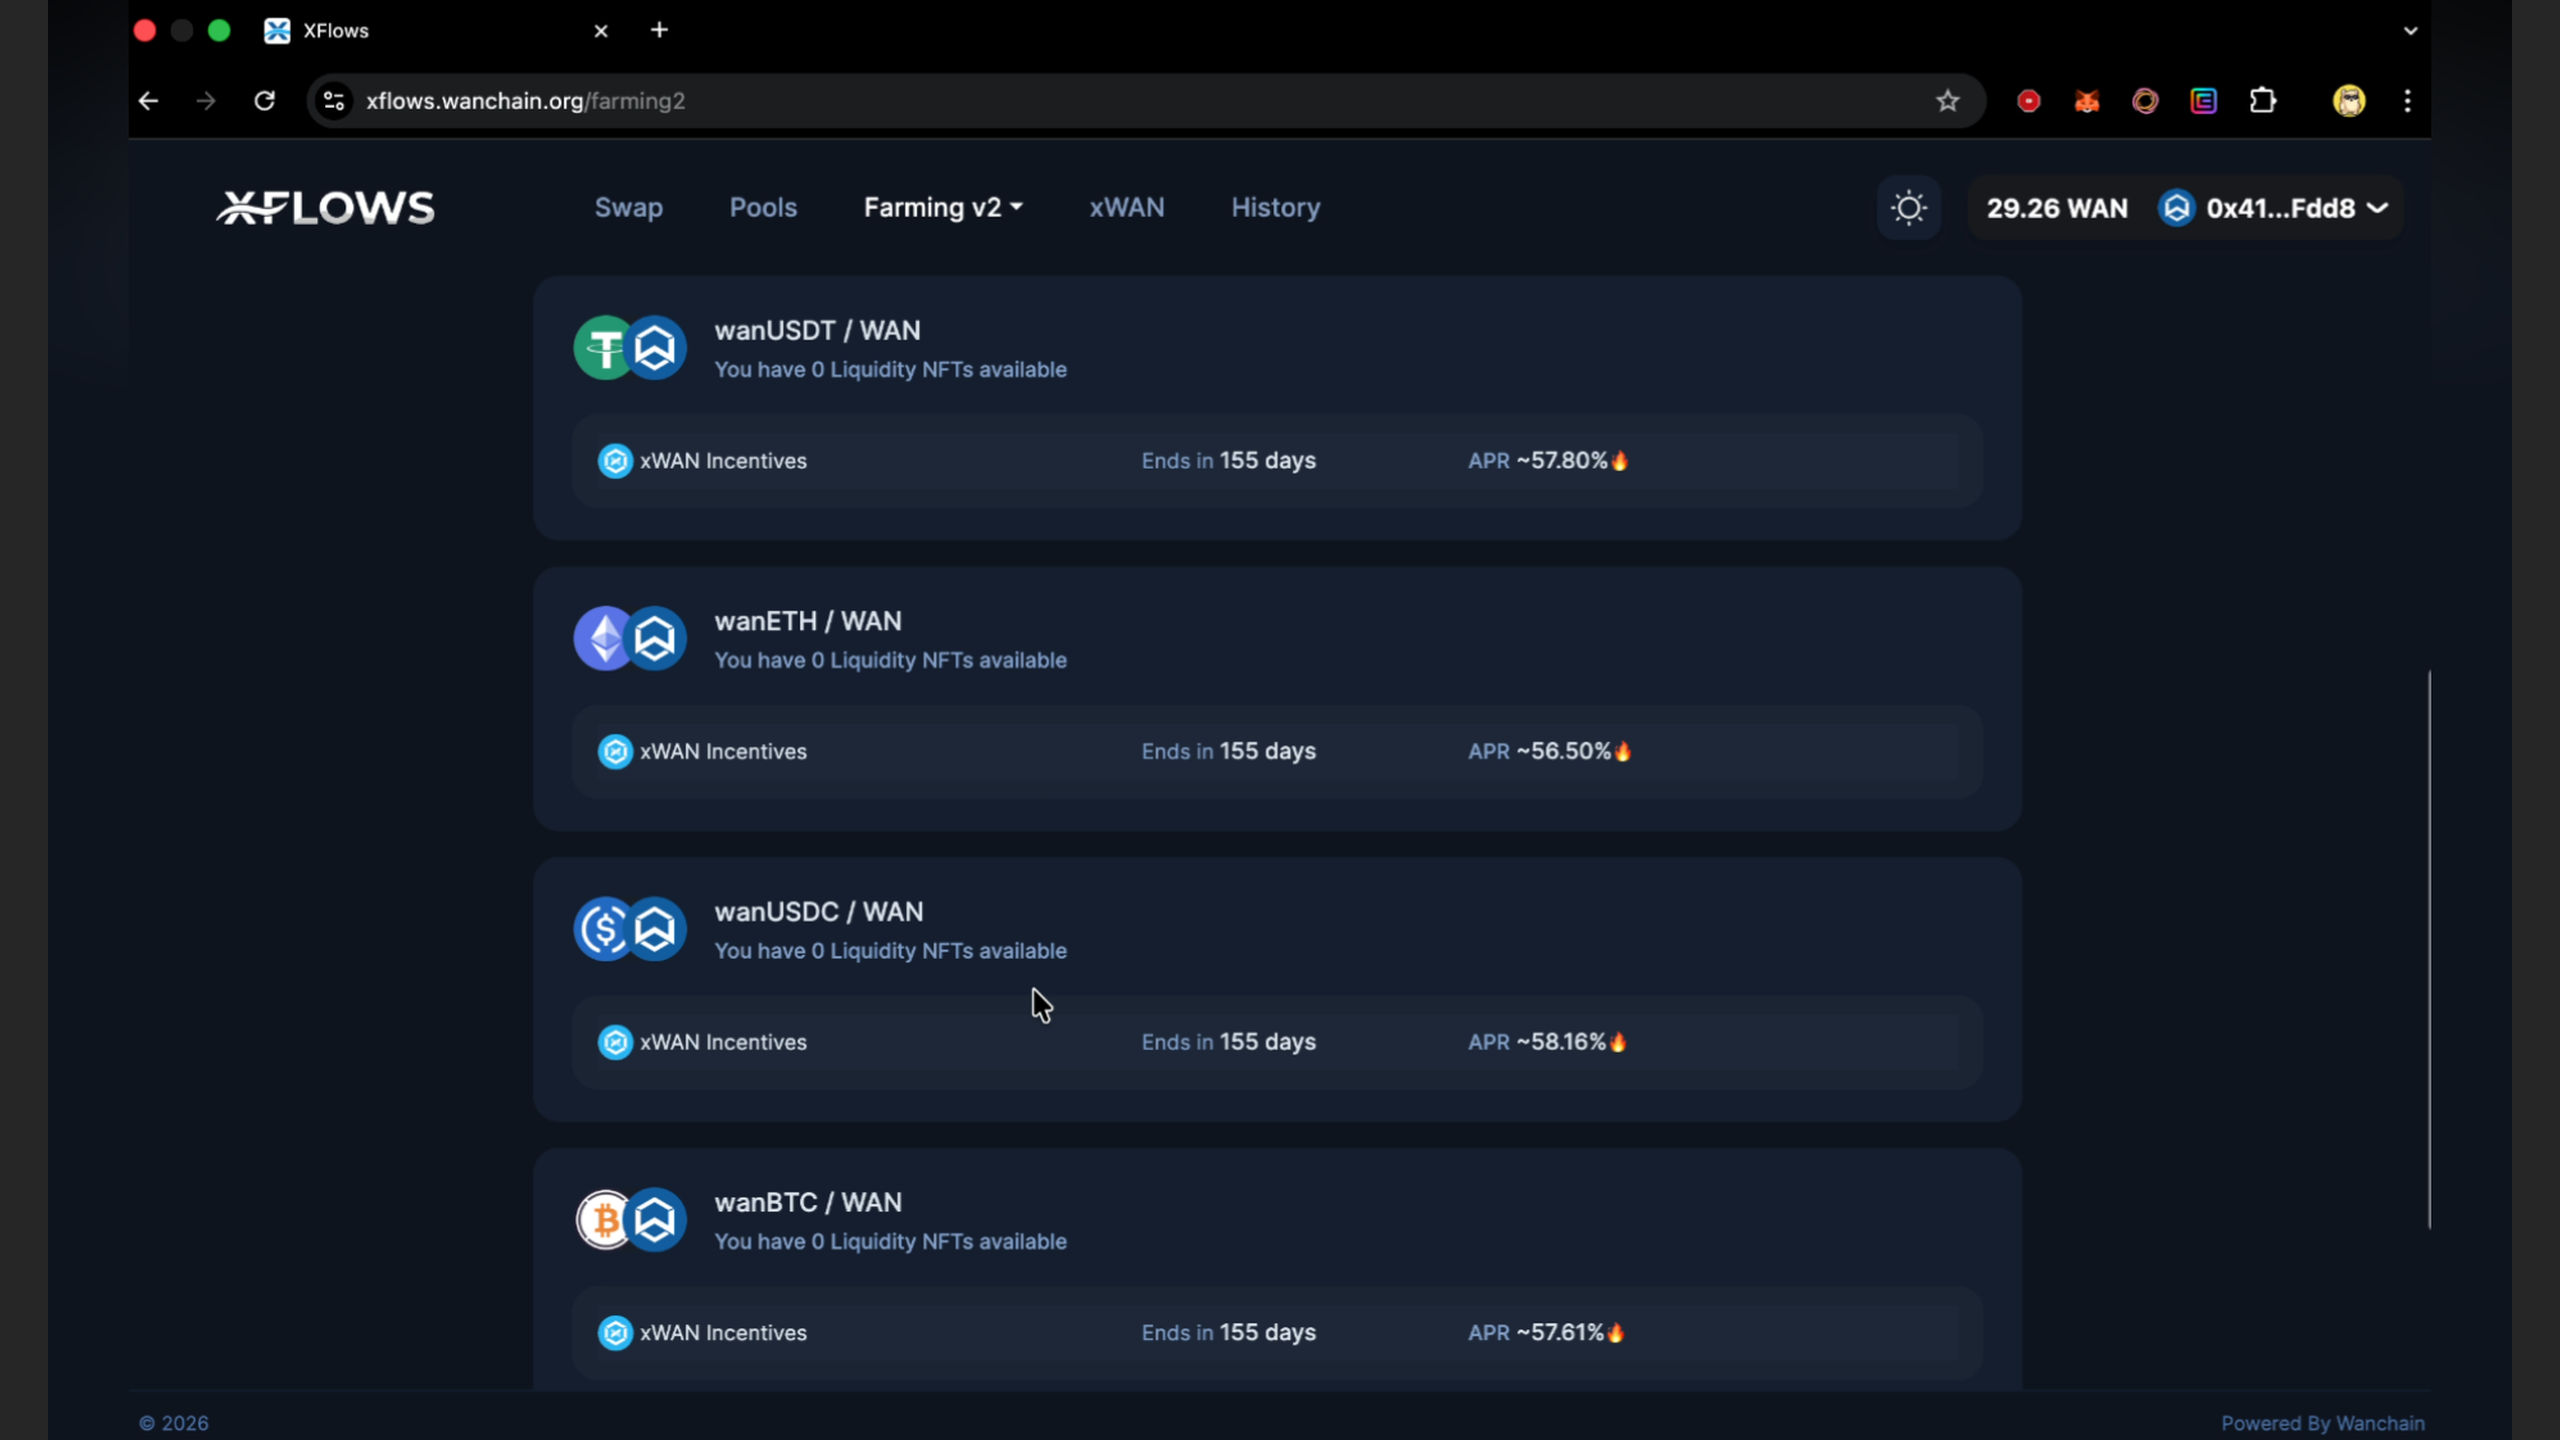Select the wanUSDC / WAN pool title
This screenshot has height=1440, width=2560.
(819, 912)
